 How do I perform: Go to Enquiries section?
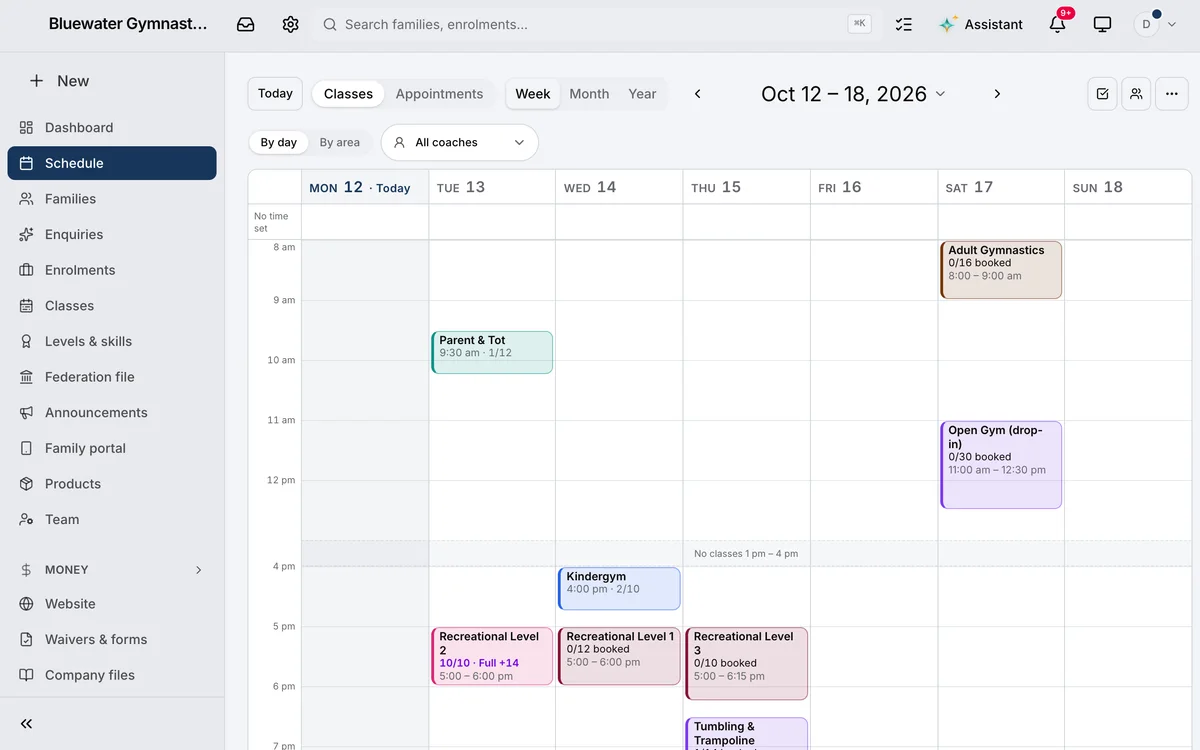coord(112,234)
